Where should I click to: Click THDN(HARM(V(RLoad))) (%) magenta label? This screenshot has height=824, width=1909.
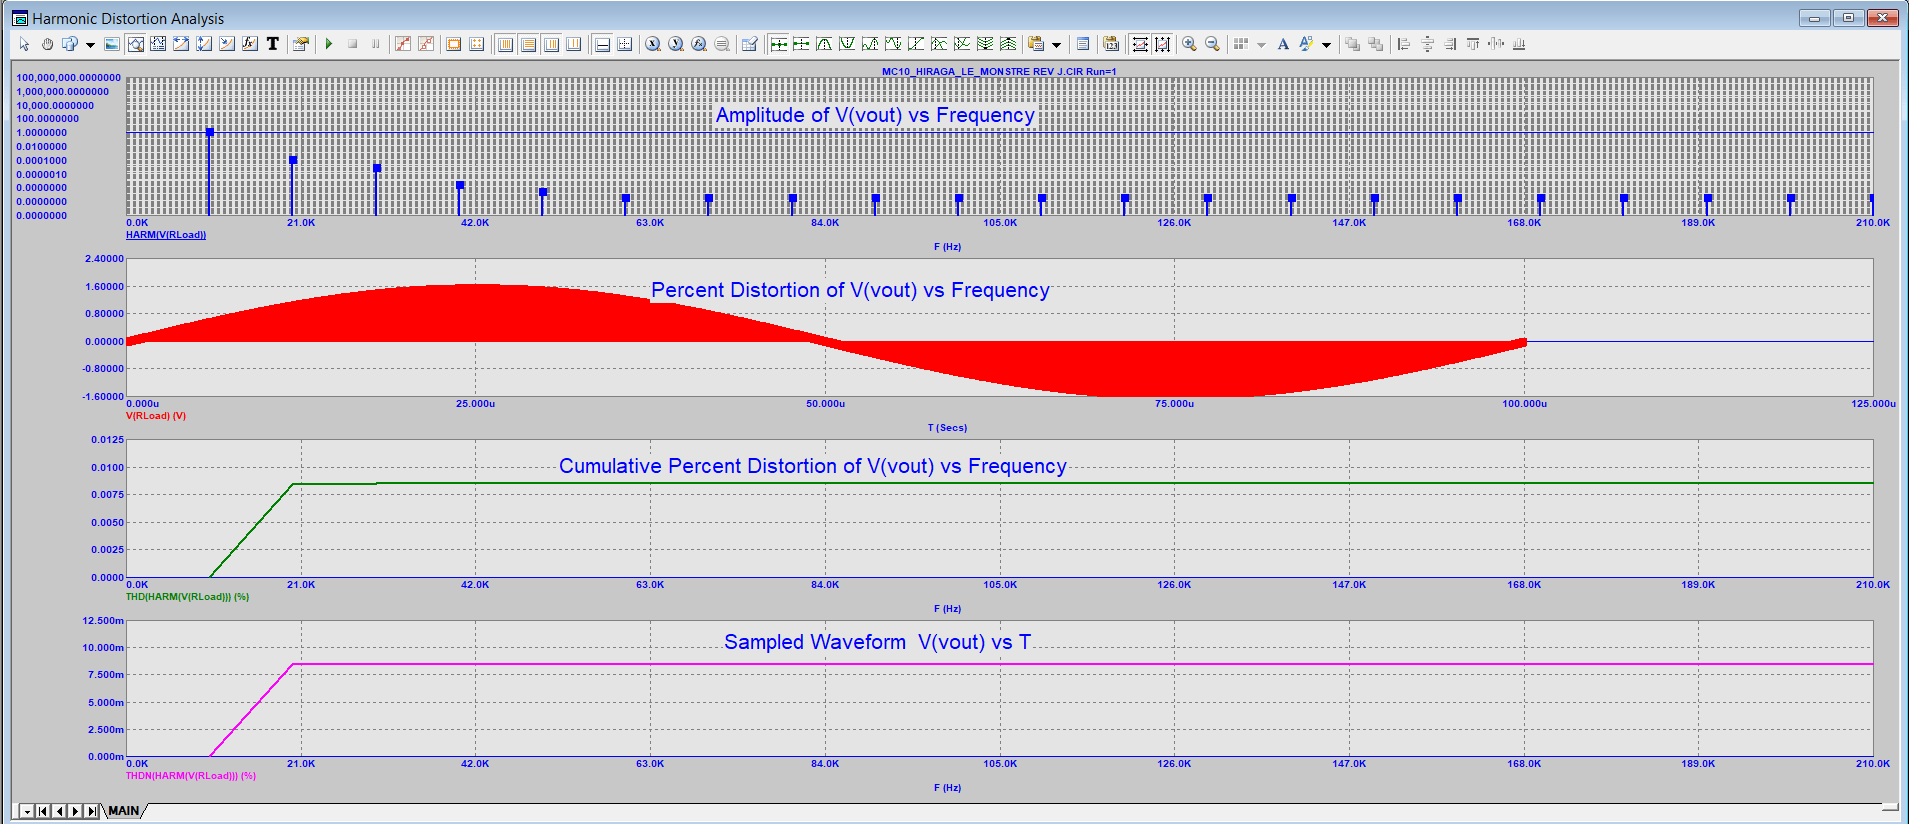[191, 776]
